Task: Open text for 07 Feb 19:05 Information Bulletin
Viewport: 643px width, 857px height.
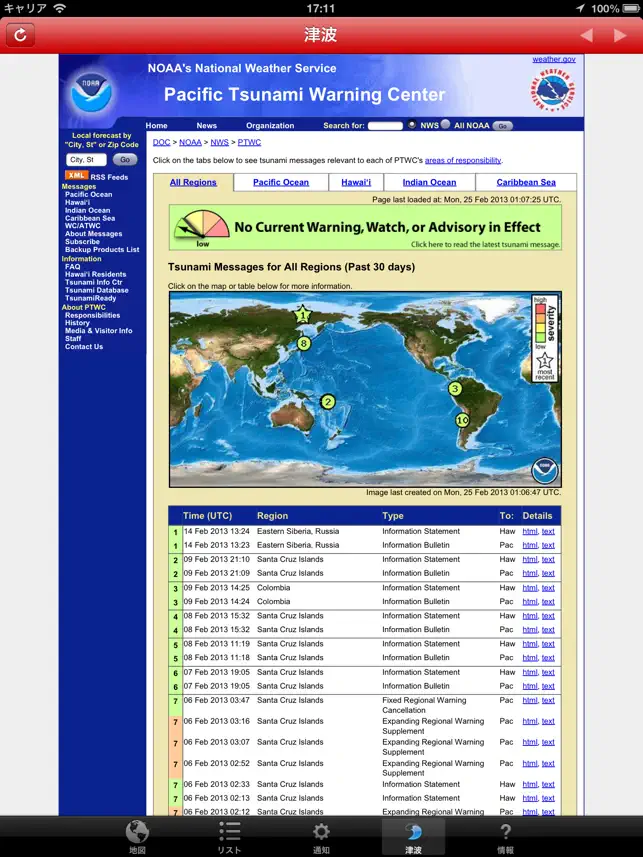Action: [548, 686]
